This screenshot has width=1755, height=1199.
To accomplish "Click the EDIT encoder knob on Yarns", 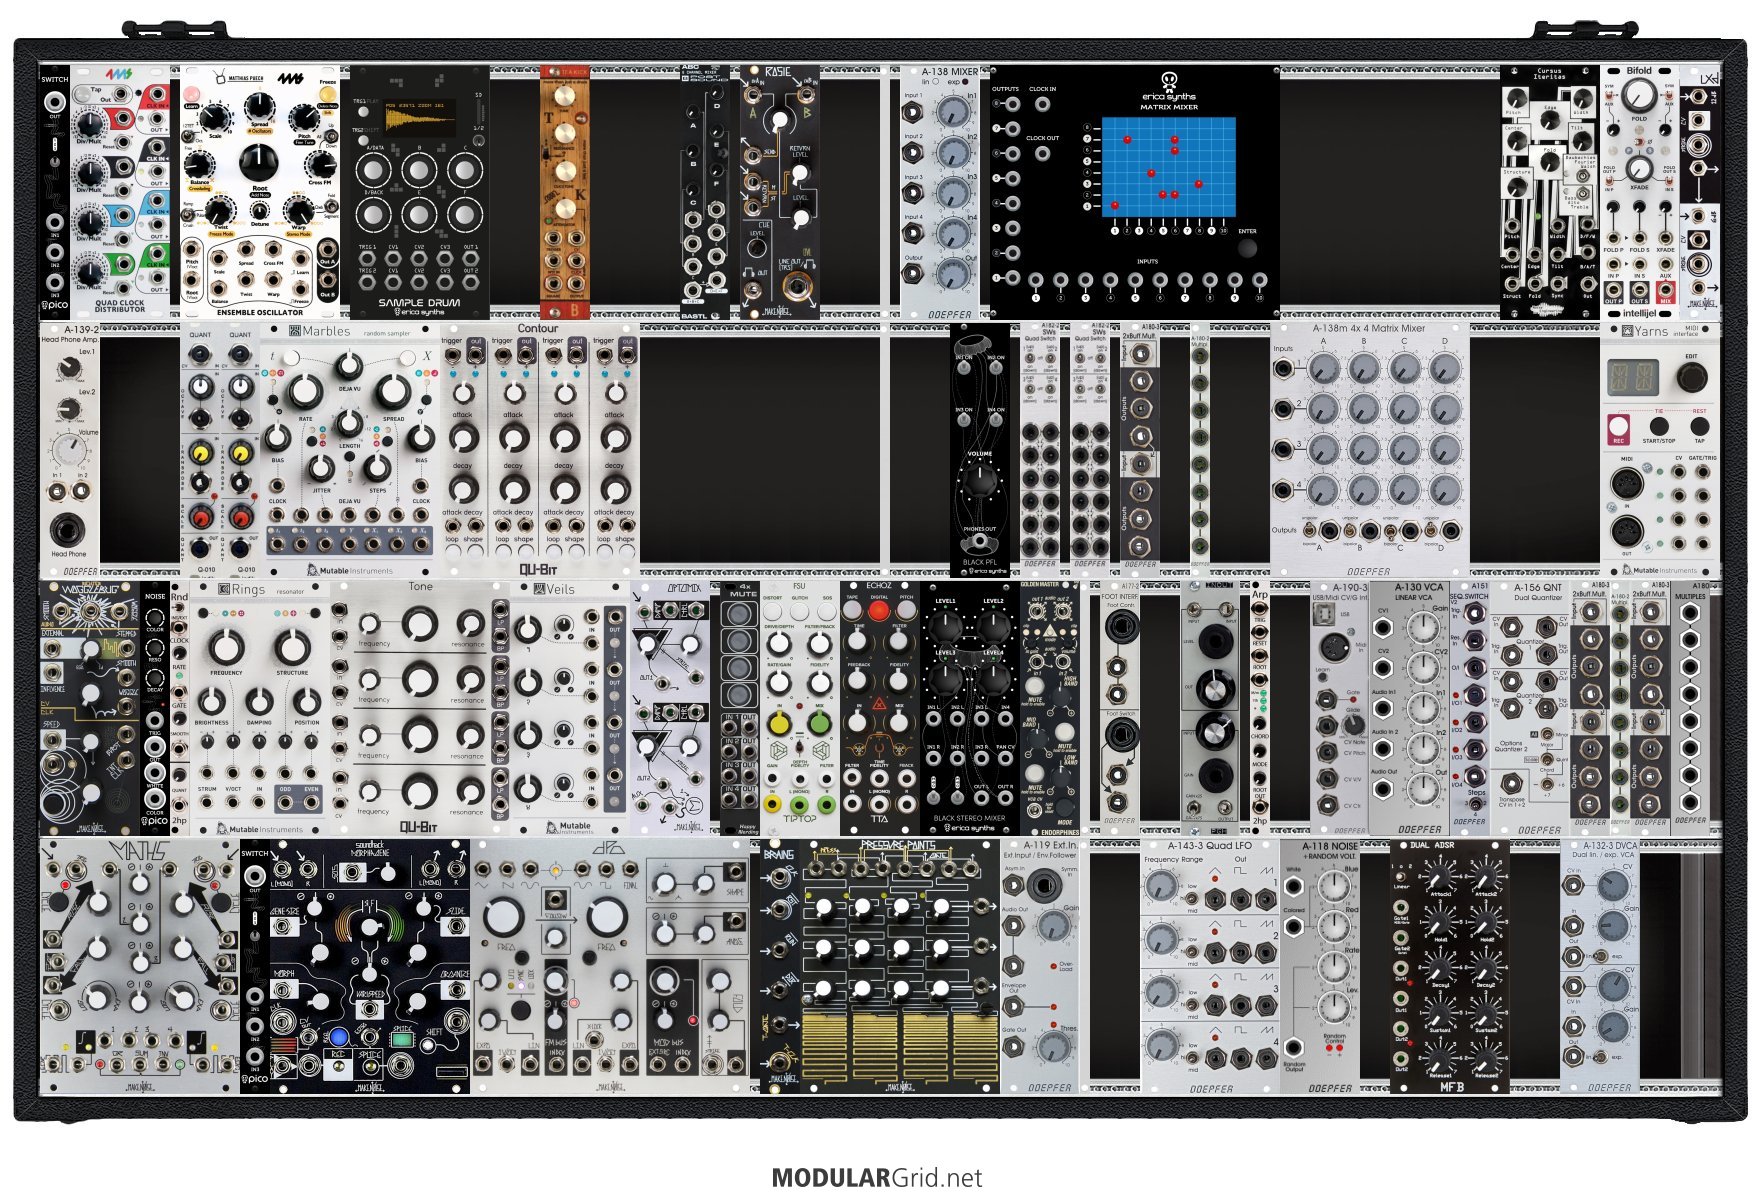I will (1691, 377).
